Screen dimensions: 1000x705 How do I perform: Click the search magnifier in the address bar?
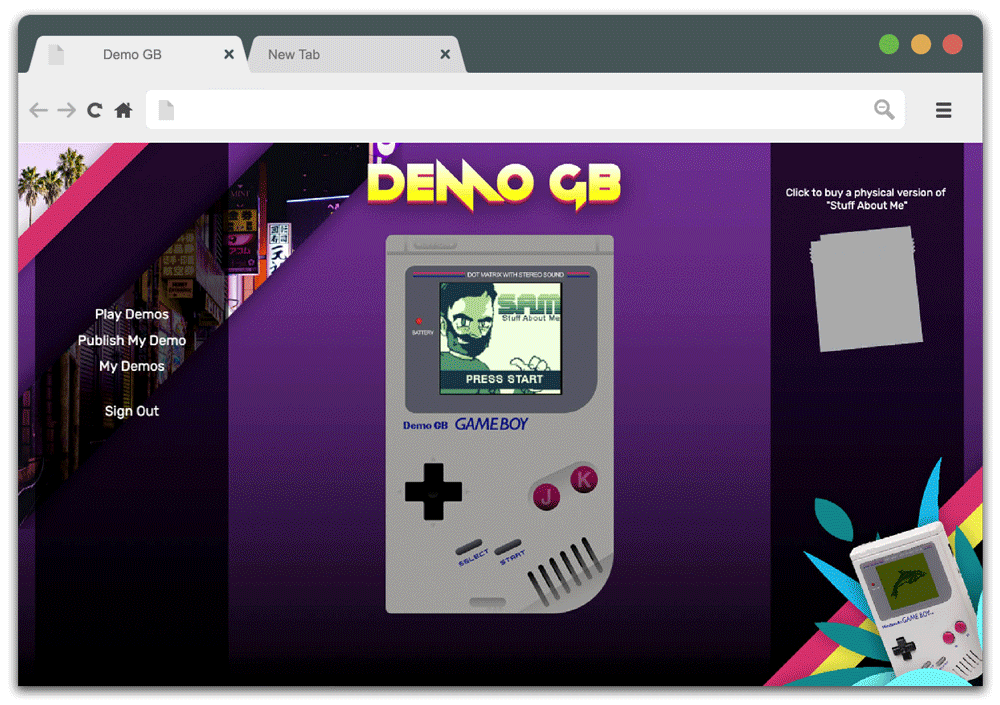click(x=884, y=110)
